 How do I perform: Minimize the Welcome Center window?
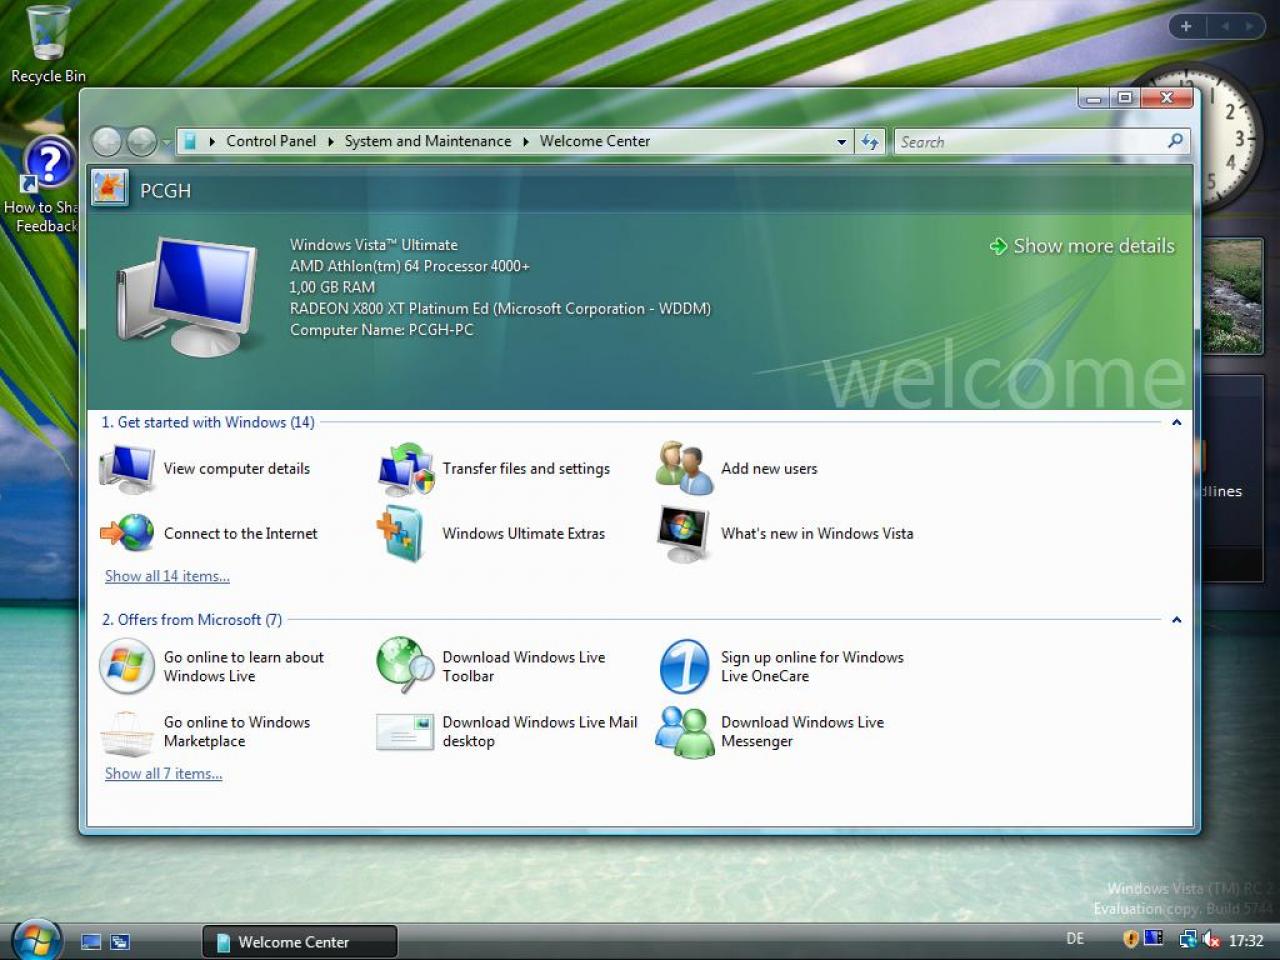point(1093,98)
